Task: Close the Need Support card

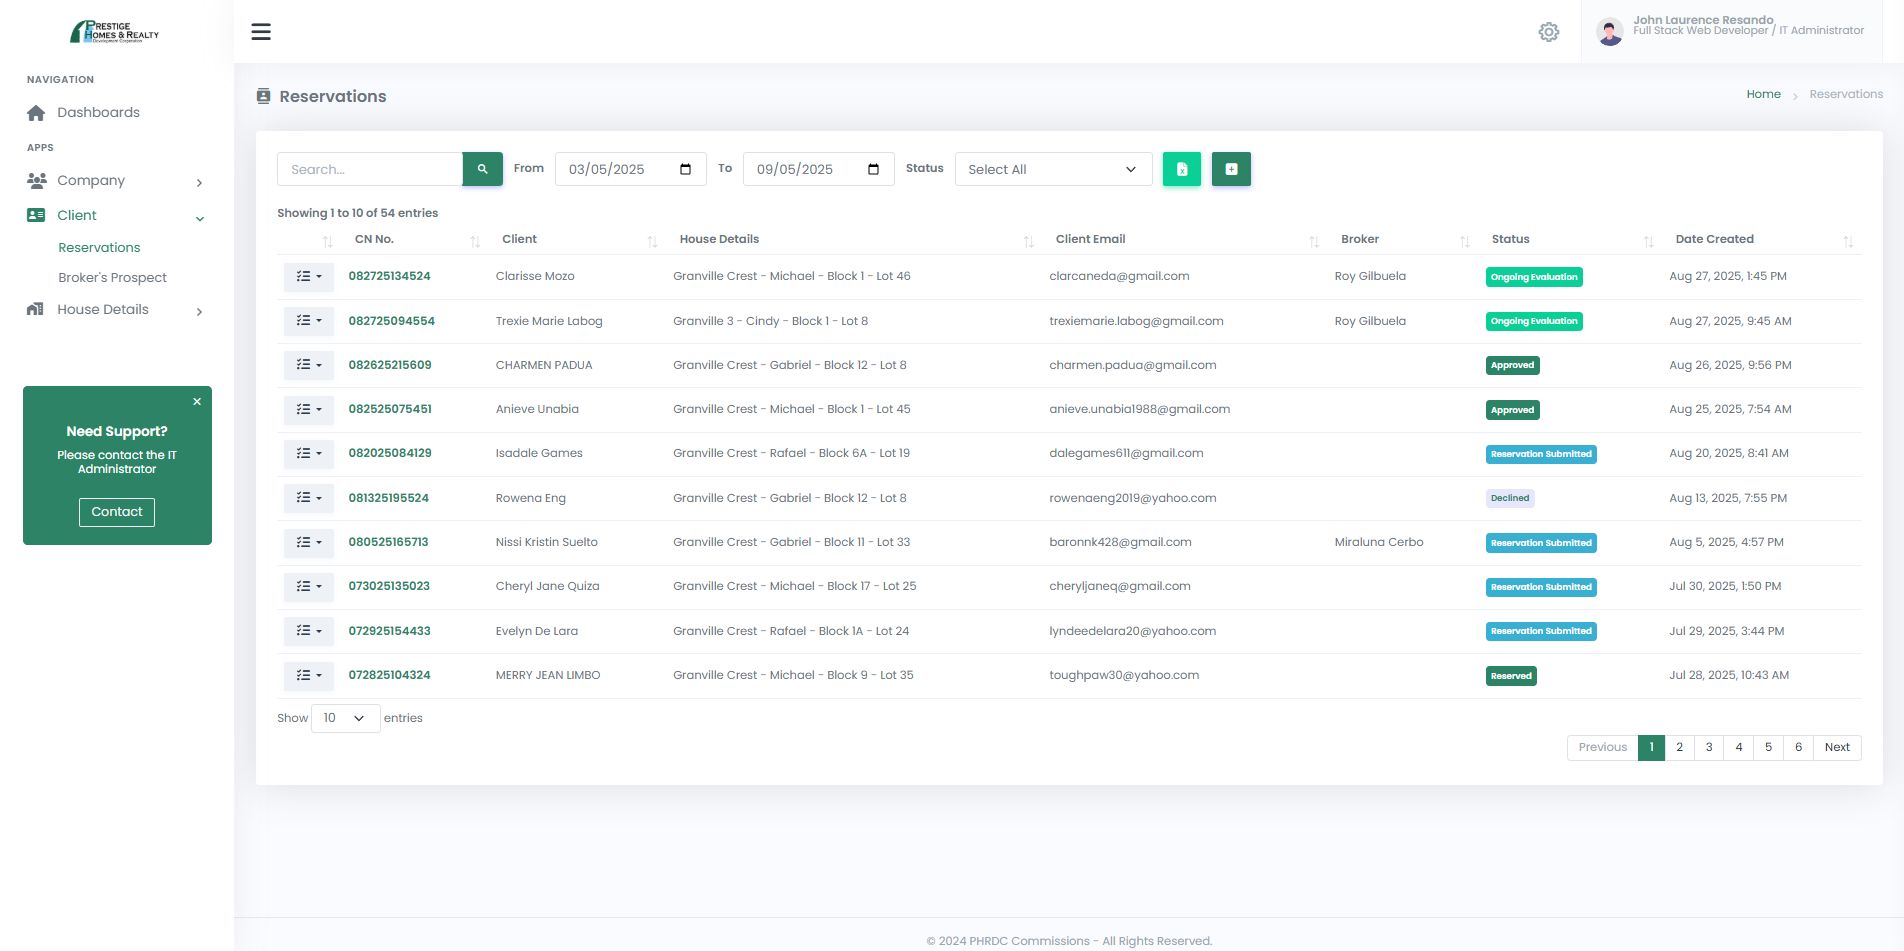Action: 197,402
